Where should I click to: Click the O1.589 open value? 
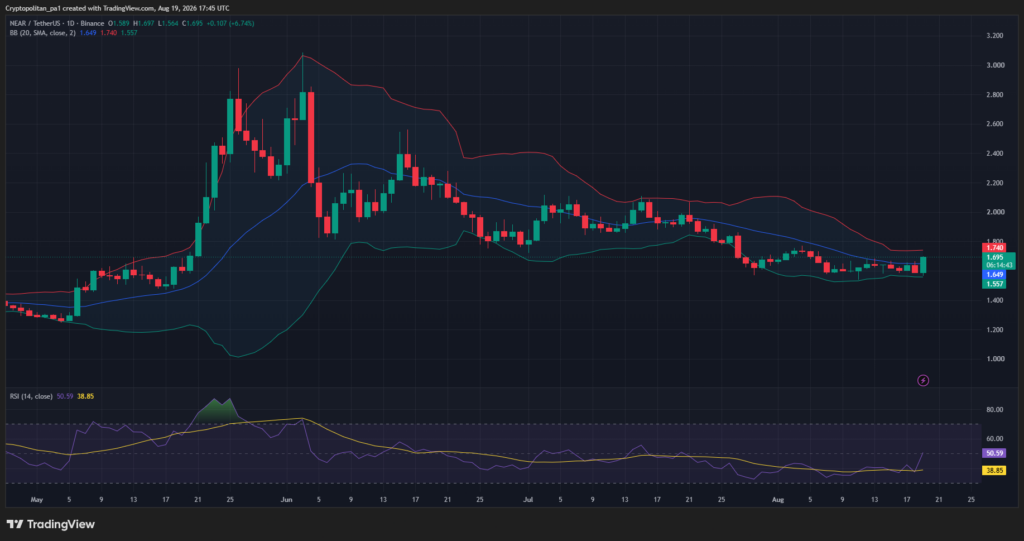tap(120, 24)
